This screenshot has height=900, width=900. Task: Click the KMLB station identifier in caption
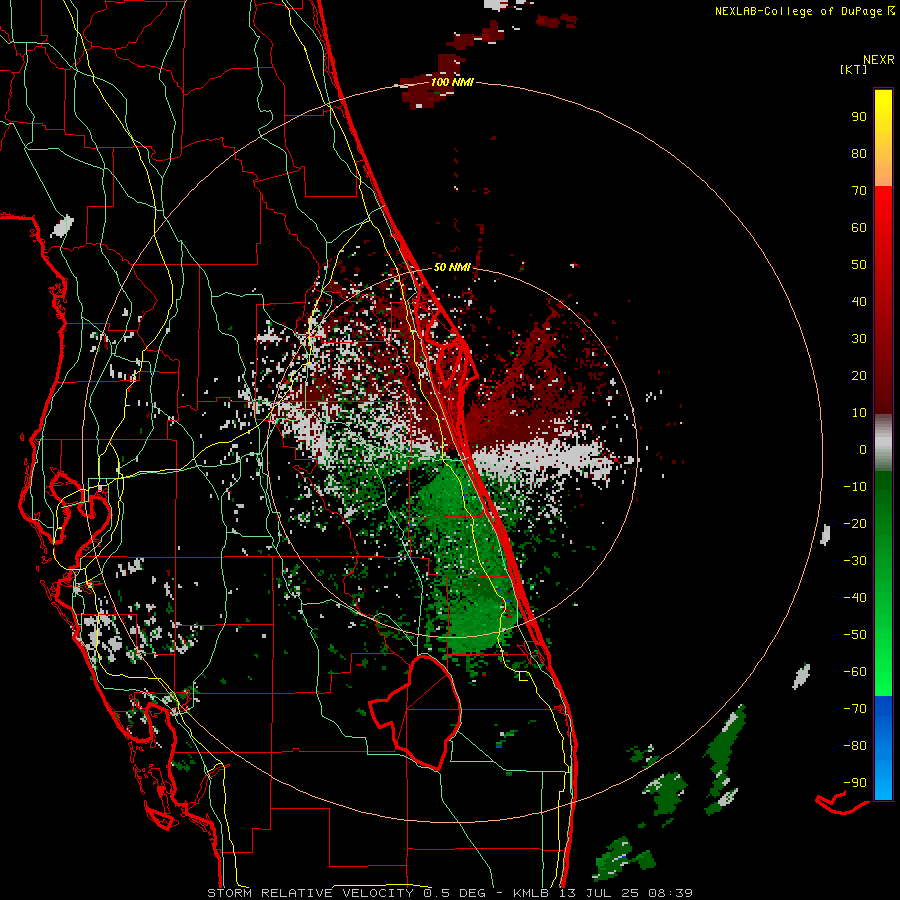[x=531, y=893]
